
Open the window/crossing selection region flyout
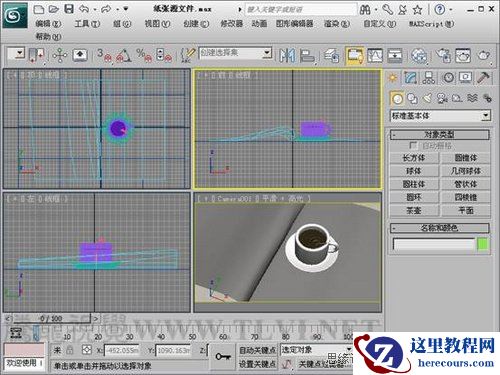[37, 55]
